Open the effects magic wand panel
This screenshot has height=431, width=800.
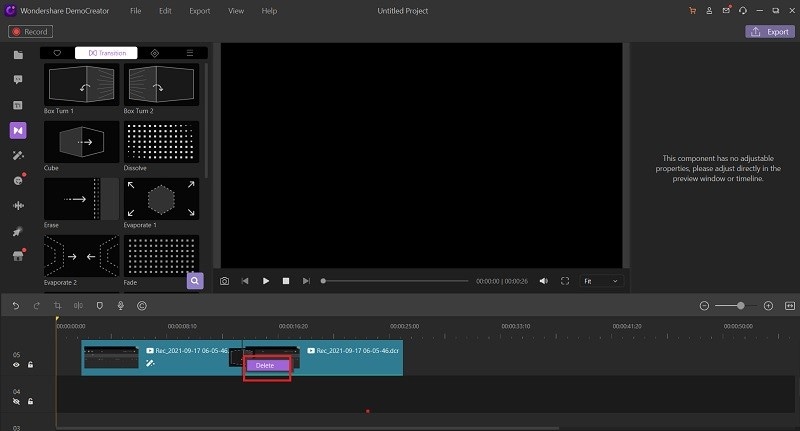[x=18, y=155]
